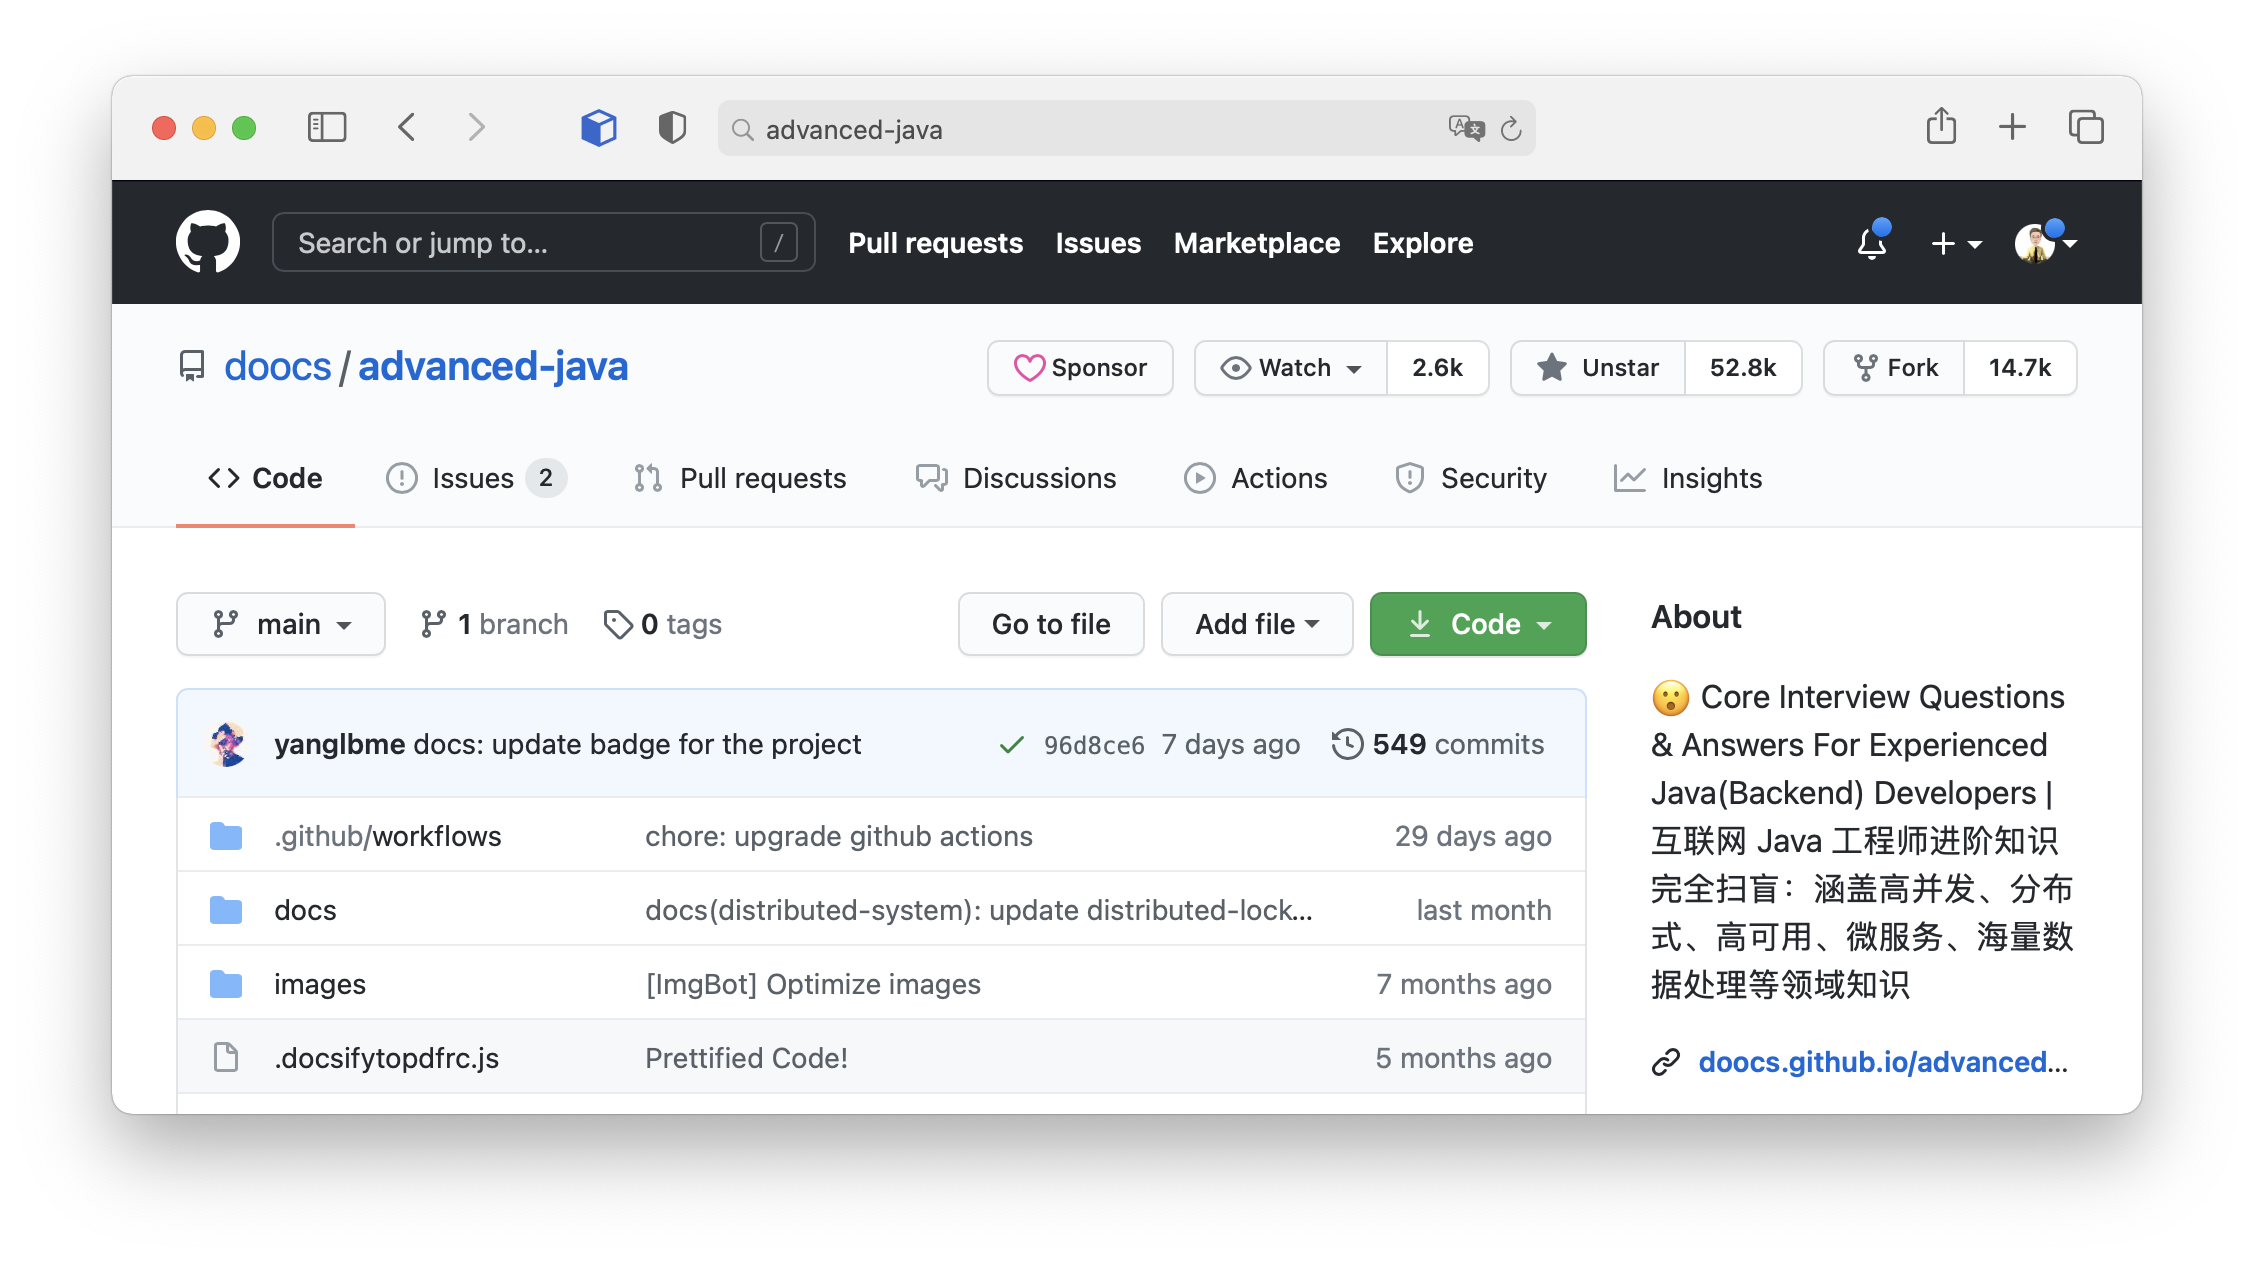Go forward with the browser forward arrow

click(x=477, y=127)
